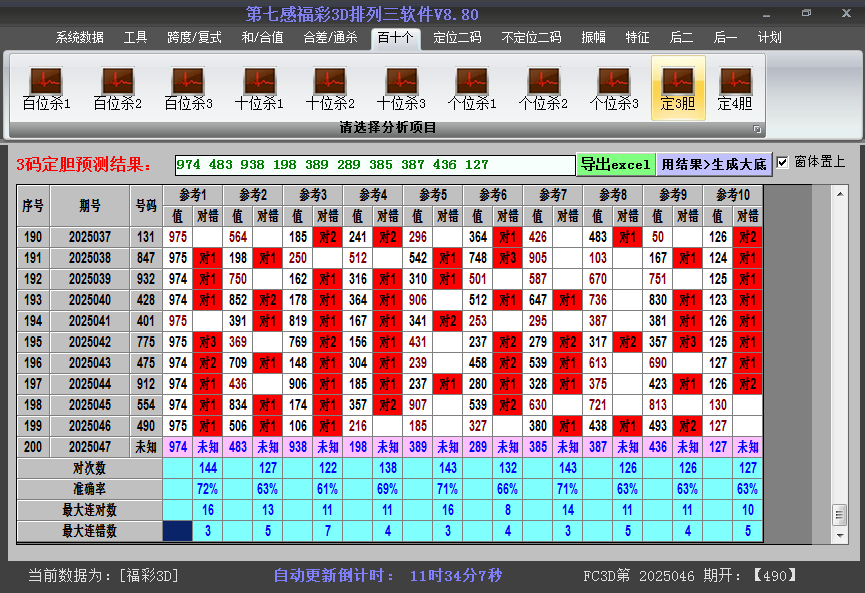Click 用结果>生成大底 button
865x593 pixels.
point(714,164)
